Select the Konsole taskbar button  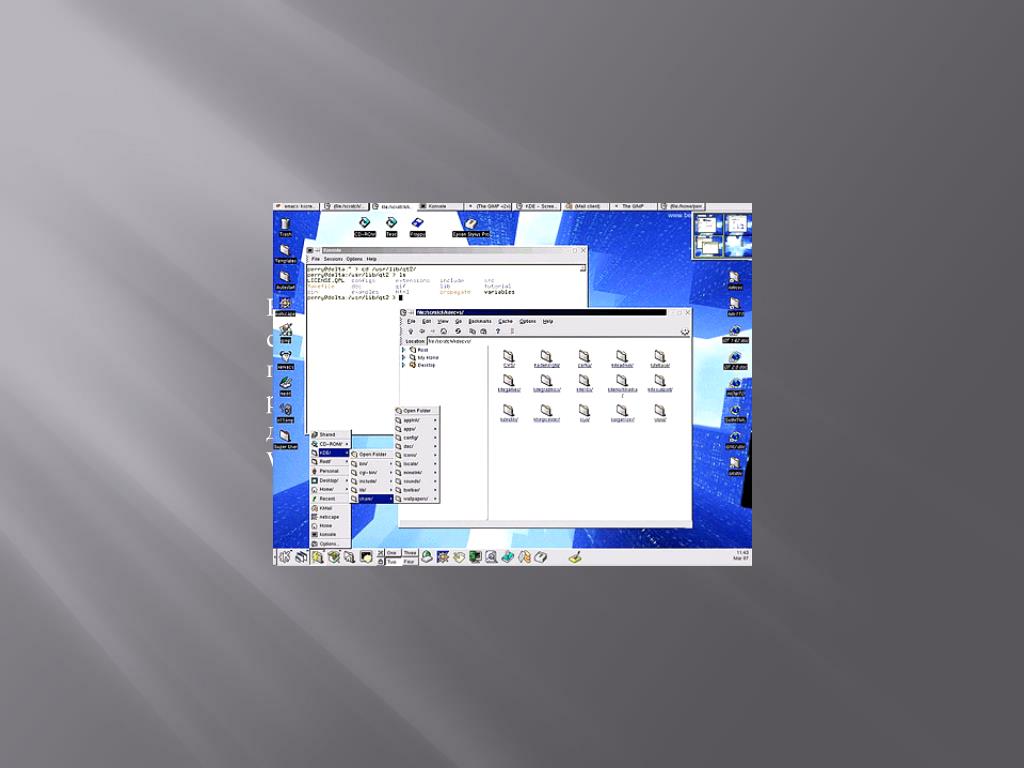(439, 206)
